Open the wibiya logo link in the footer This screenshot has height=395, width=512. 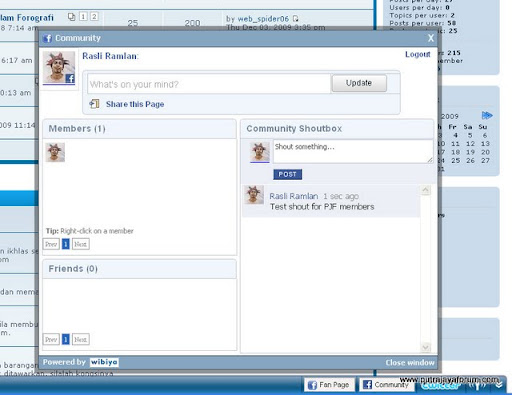pos(104,362)
